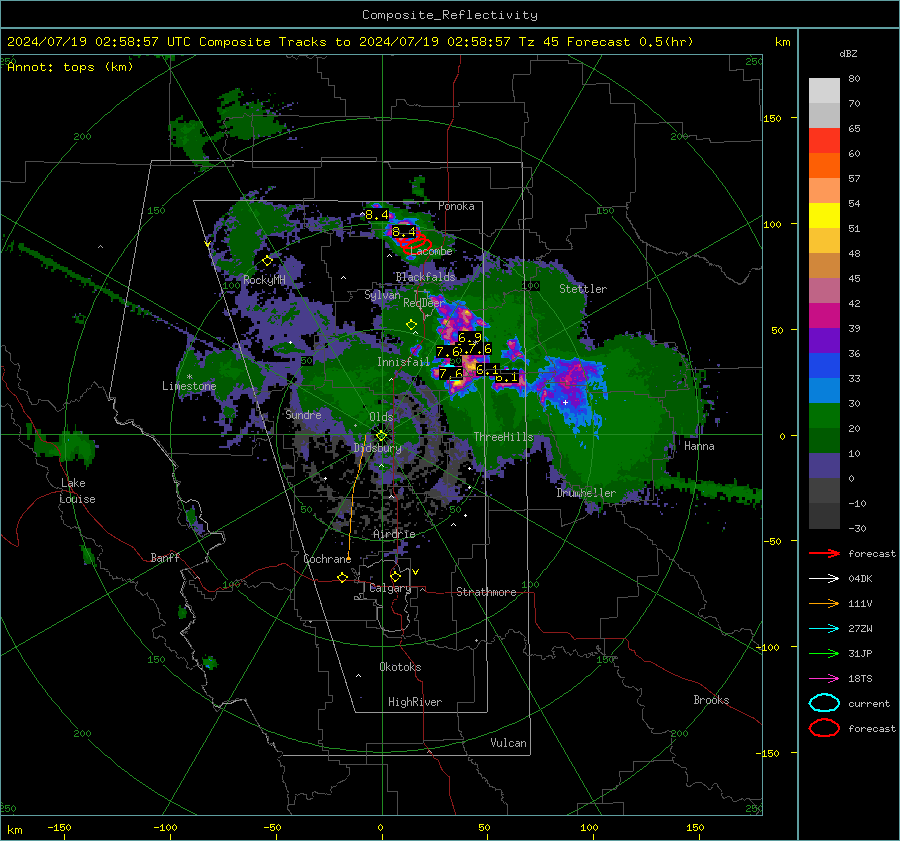Click the Lake Louise label
This screenshot has width=900, height=841.
(x=77, y=491)
